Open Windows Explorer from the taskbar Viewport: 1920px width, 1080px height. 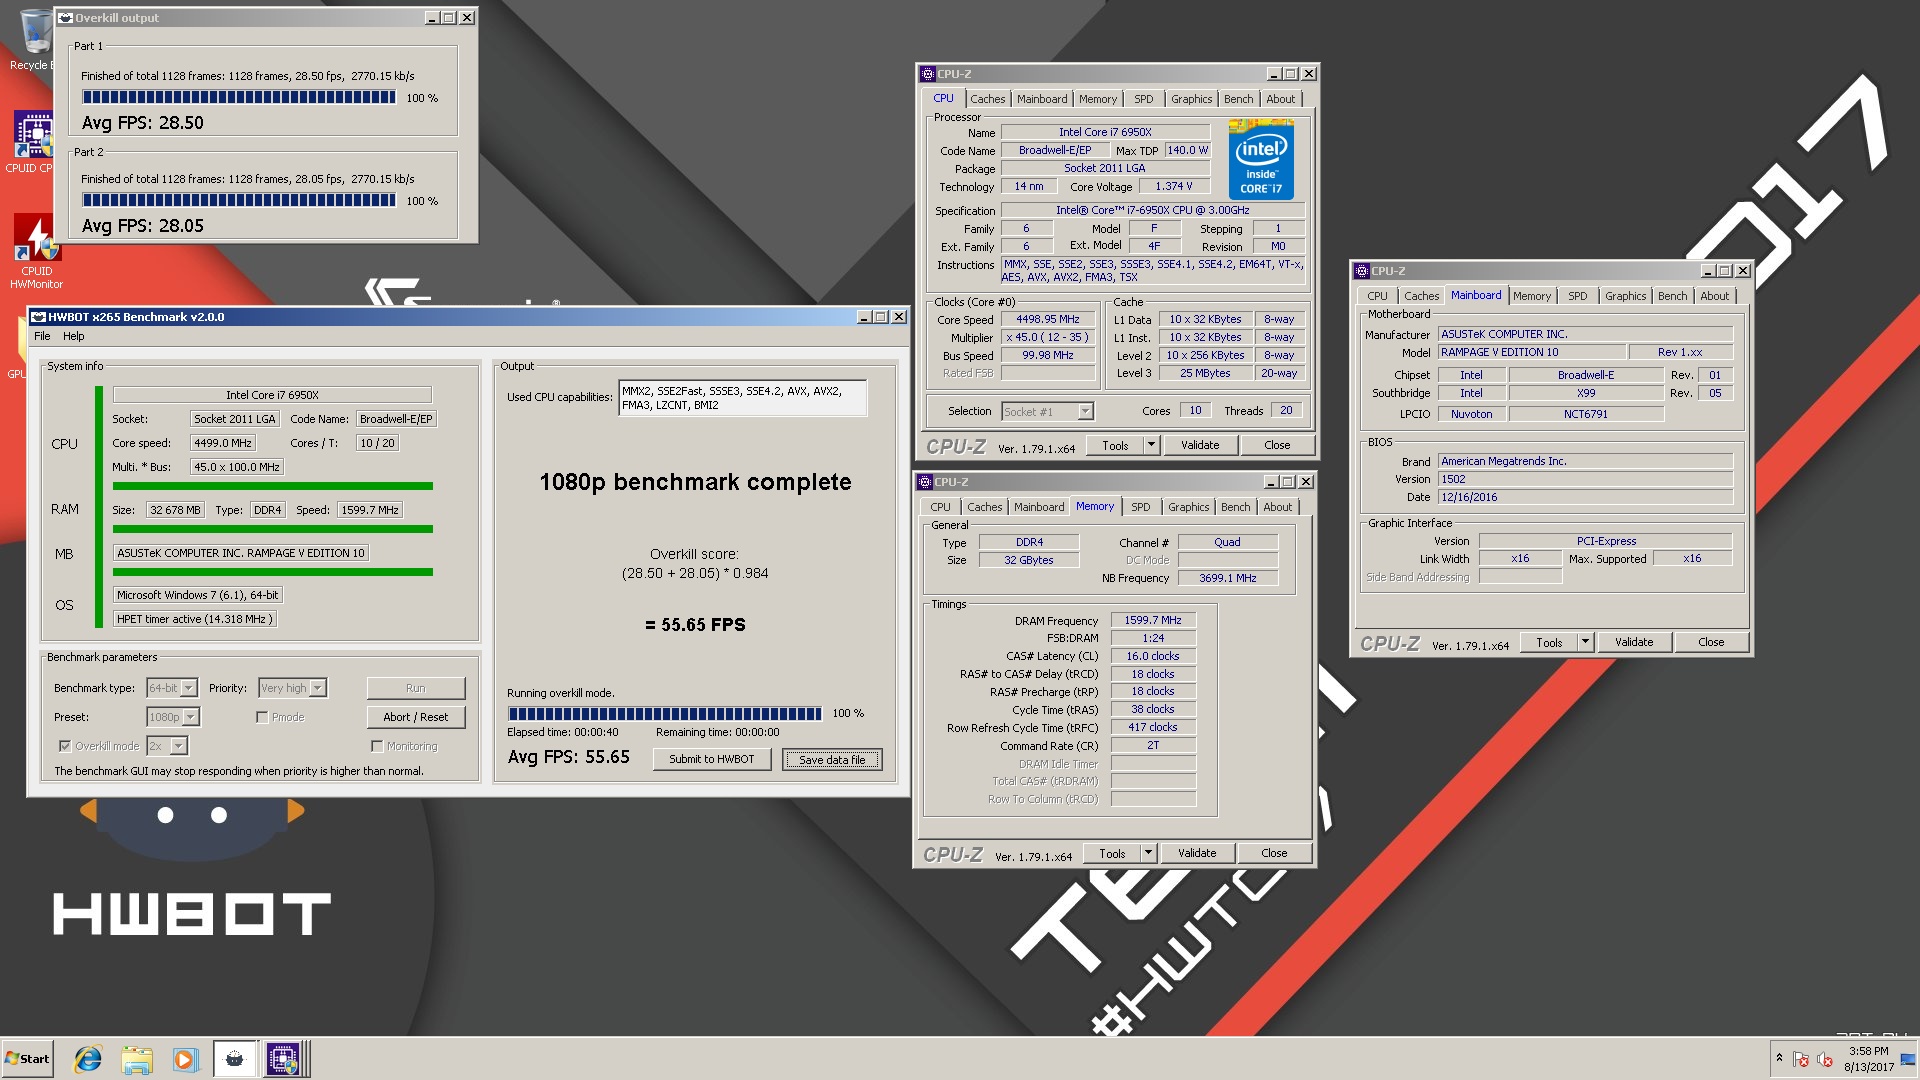click(137, 1059)
